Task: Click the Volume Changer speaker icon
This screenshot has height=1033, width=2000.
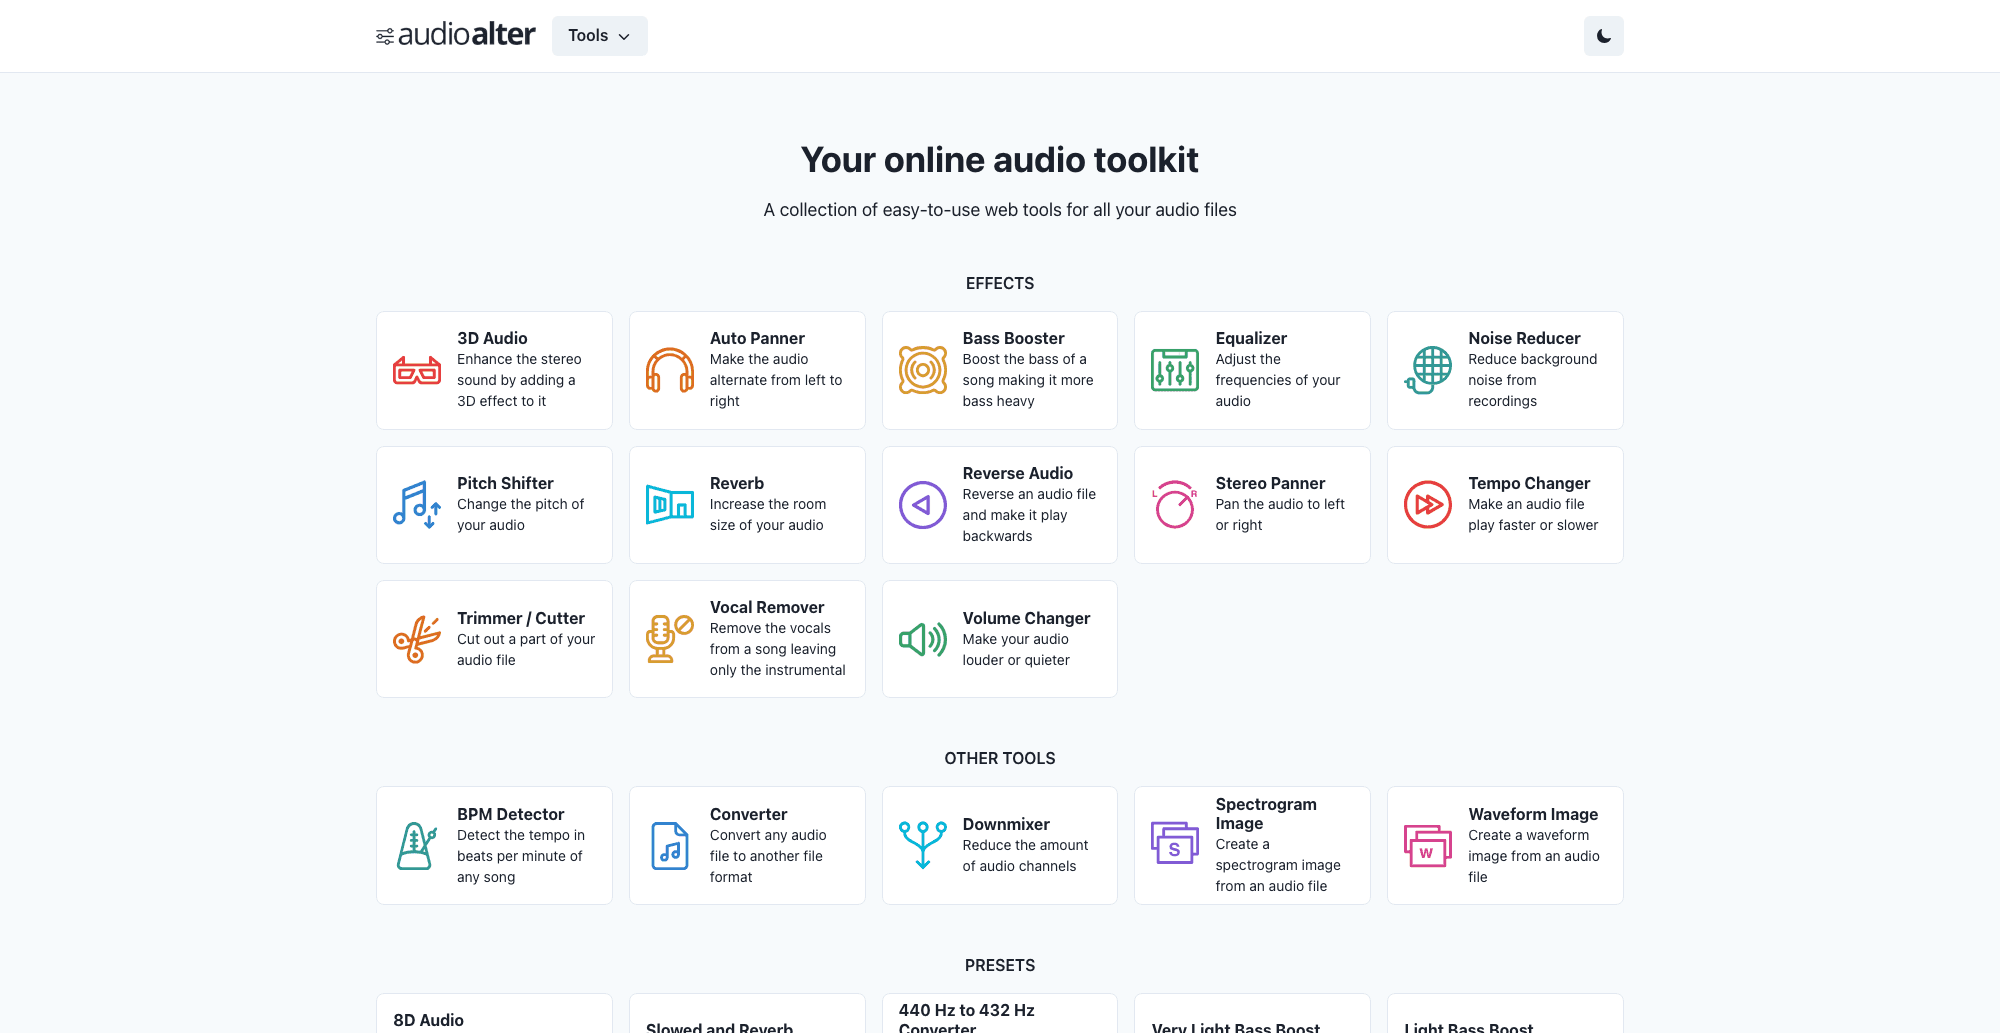Action: (923, 639)
